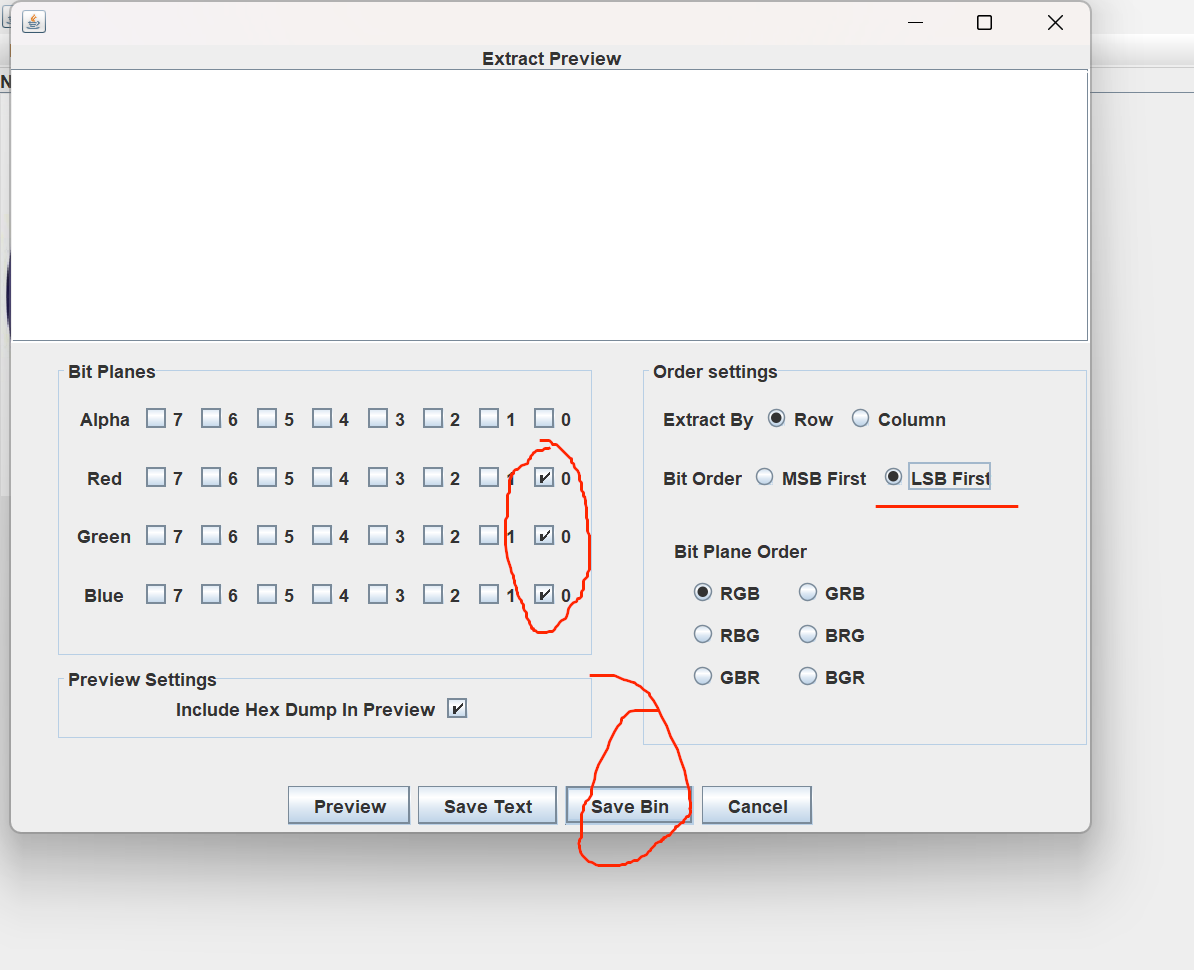Image resolution: width=1194 pixels, height=970 pixels.
Task: Uncheck Red bit plane 0
Action: 544,477
